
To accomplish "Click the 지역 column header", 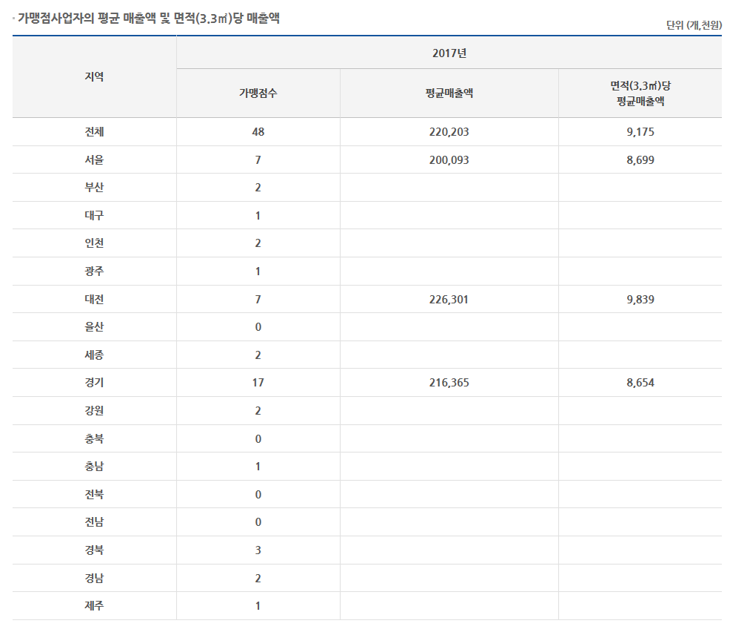I will pos(94,76).
